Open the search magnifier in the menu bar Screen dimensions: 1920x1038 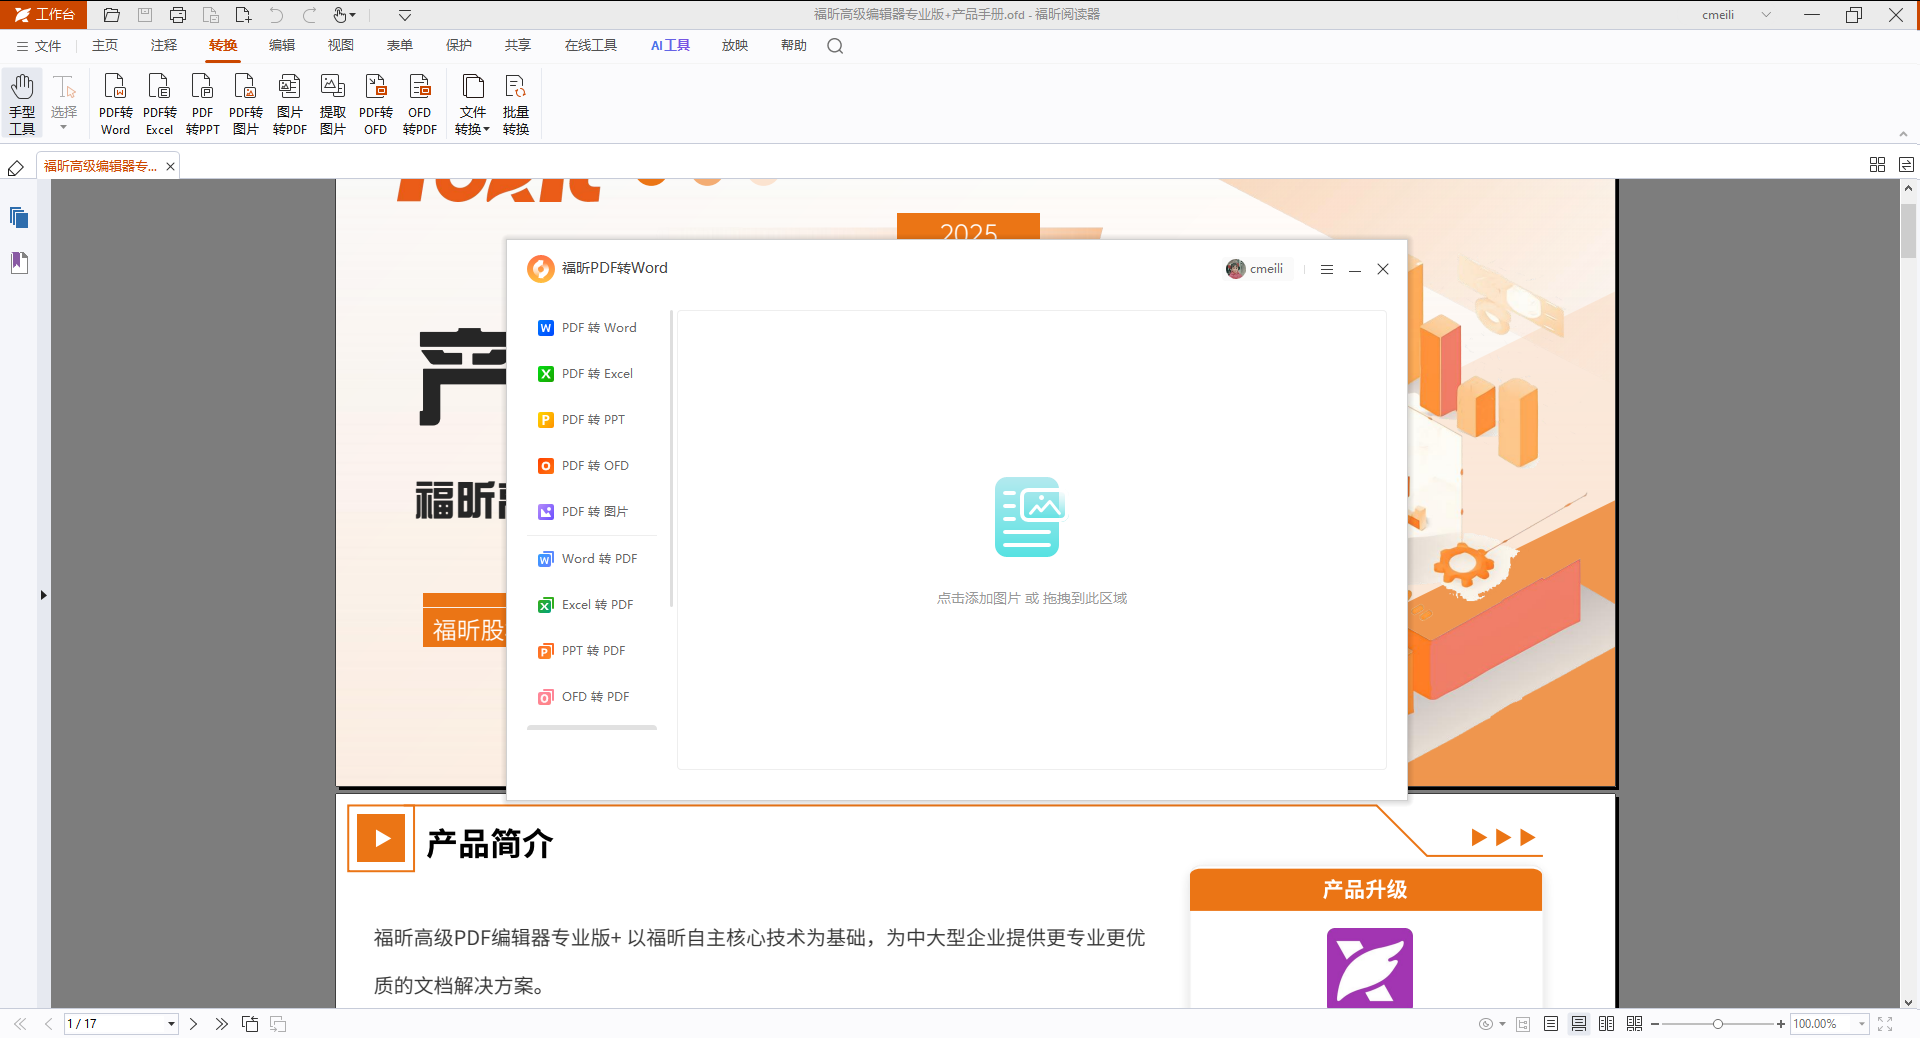835,46
